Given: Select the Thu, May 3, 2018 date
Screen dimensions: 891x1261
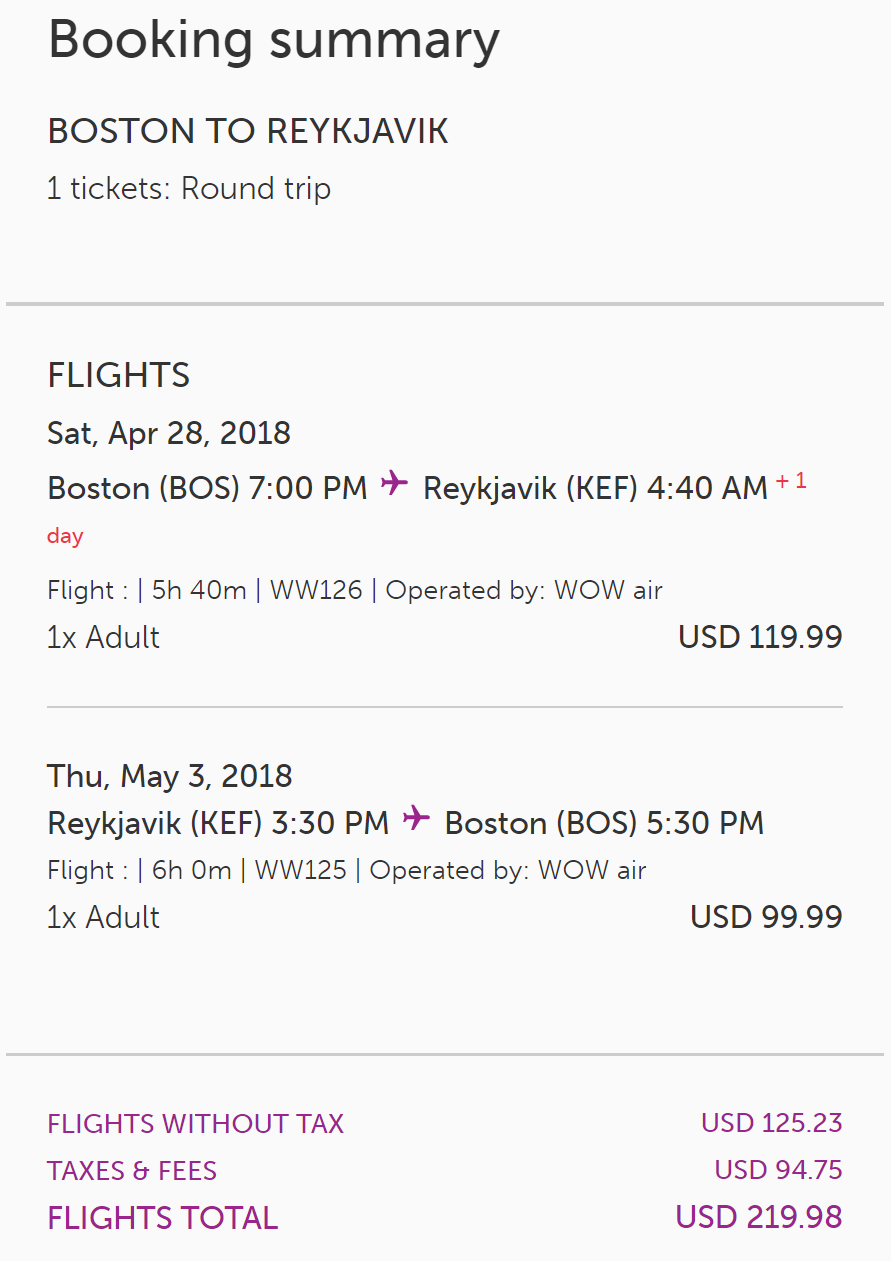Looking at the screenshot, I should (x=170, y=776).
